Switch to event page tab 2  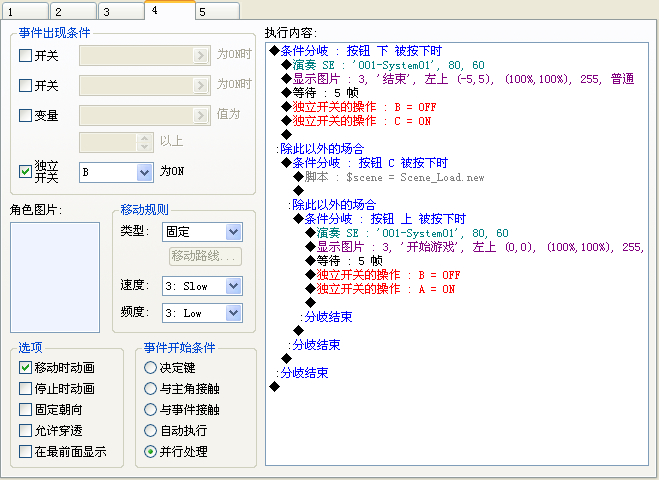pos(73,11)
